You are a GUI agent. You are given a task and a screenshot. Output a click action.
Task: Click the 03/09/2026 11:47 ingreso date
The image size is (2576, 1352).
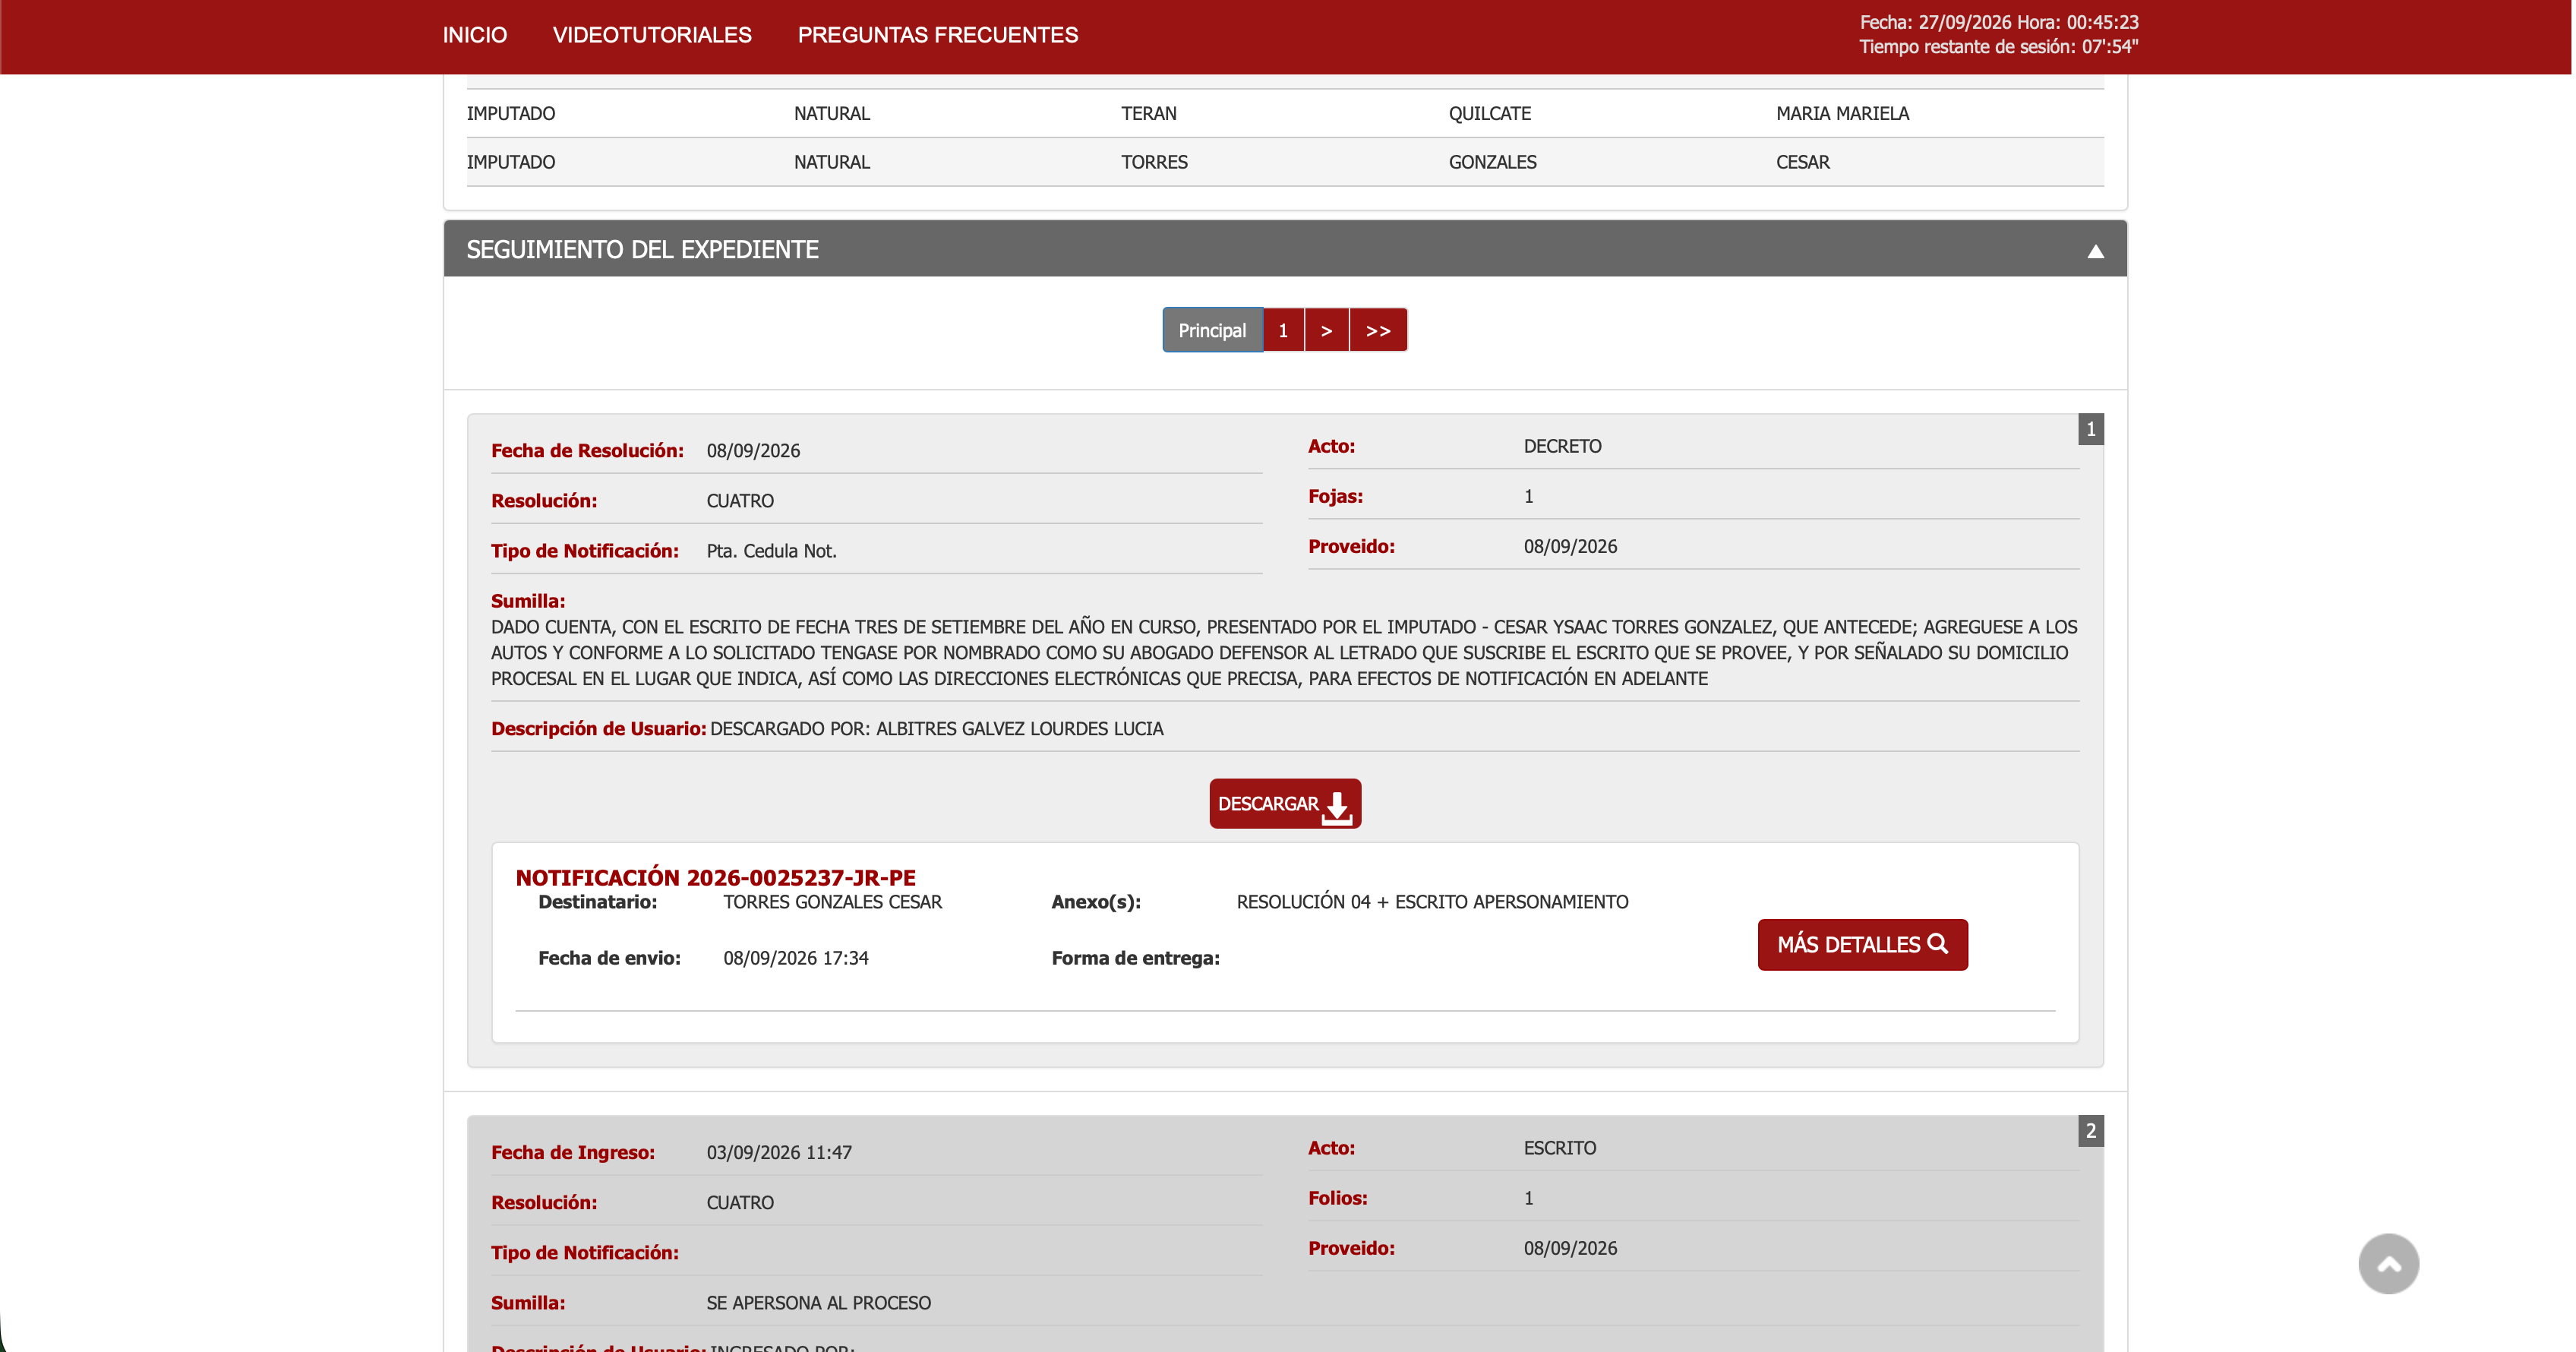[779, 1153]
